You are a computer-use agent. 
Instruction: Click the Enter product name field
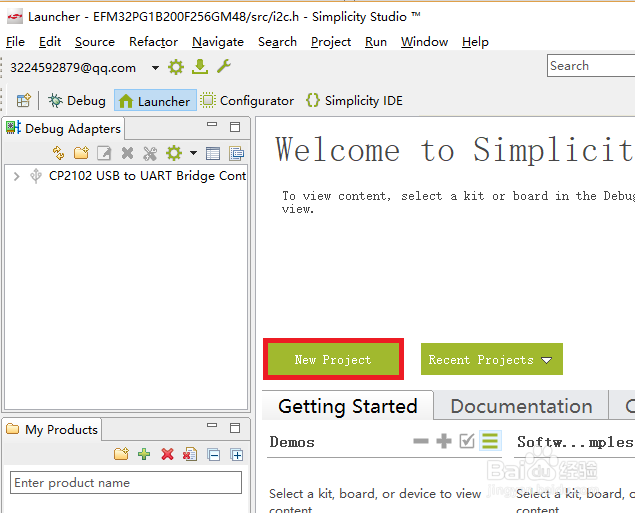pyautogui.click(x=126, y=482)
